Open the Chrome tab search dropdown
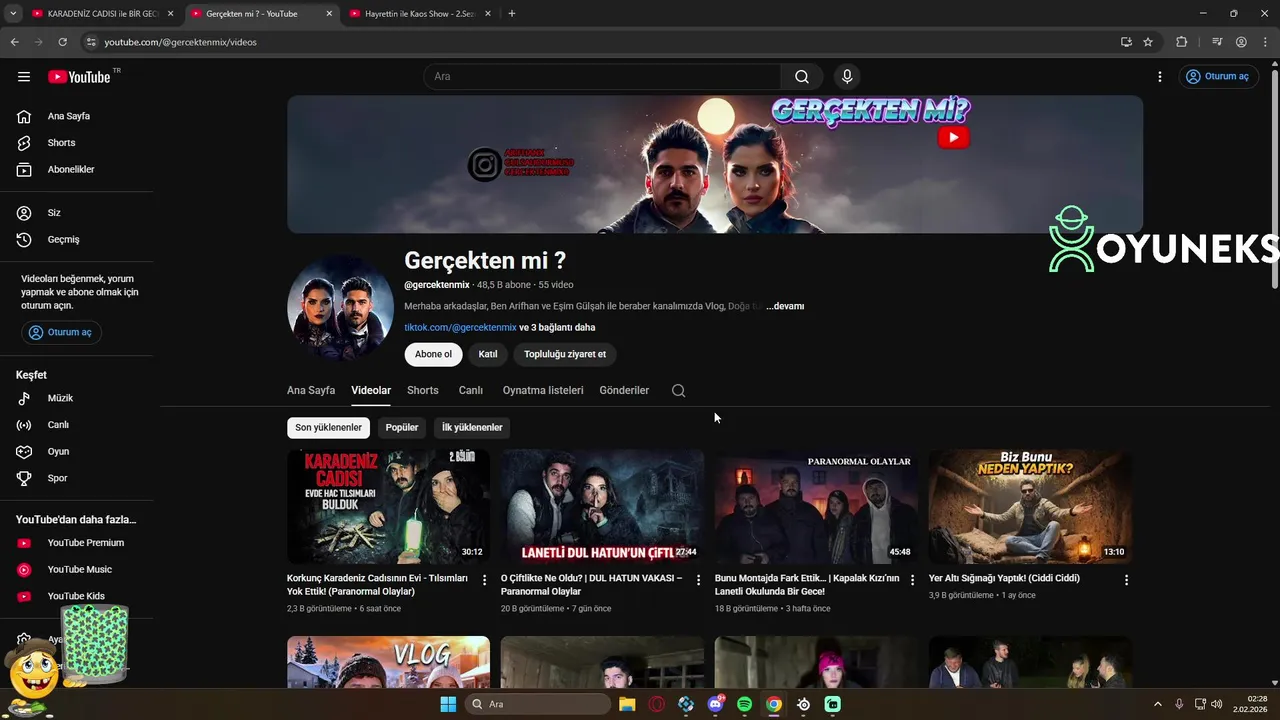This screenshot has height=720, width=1280. coord(13,14)
